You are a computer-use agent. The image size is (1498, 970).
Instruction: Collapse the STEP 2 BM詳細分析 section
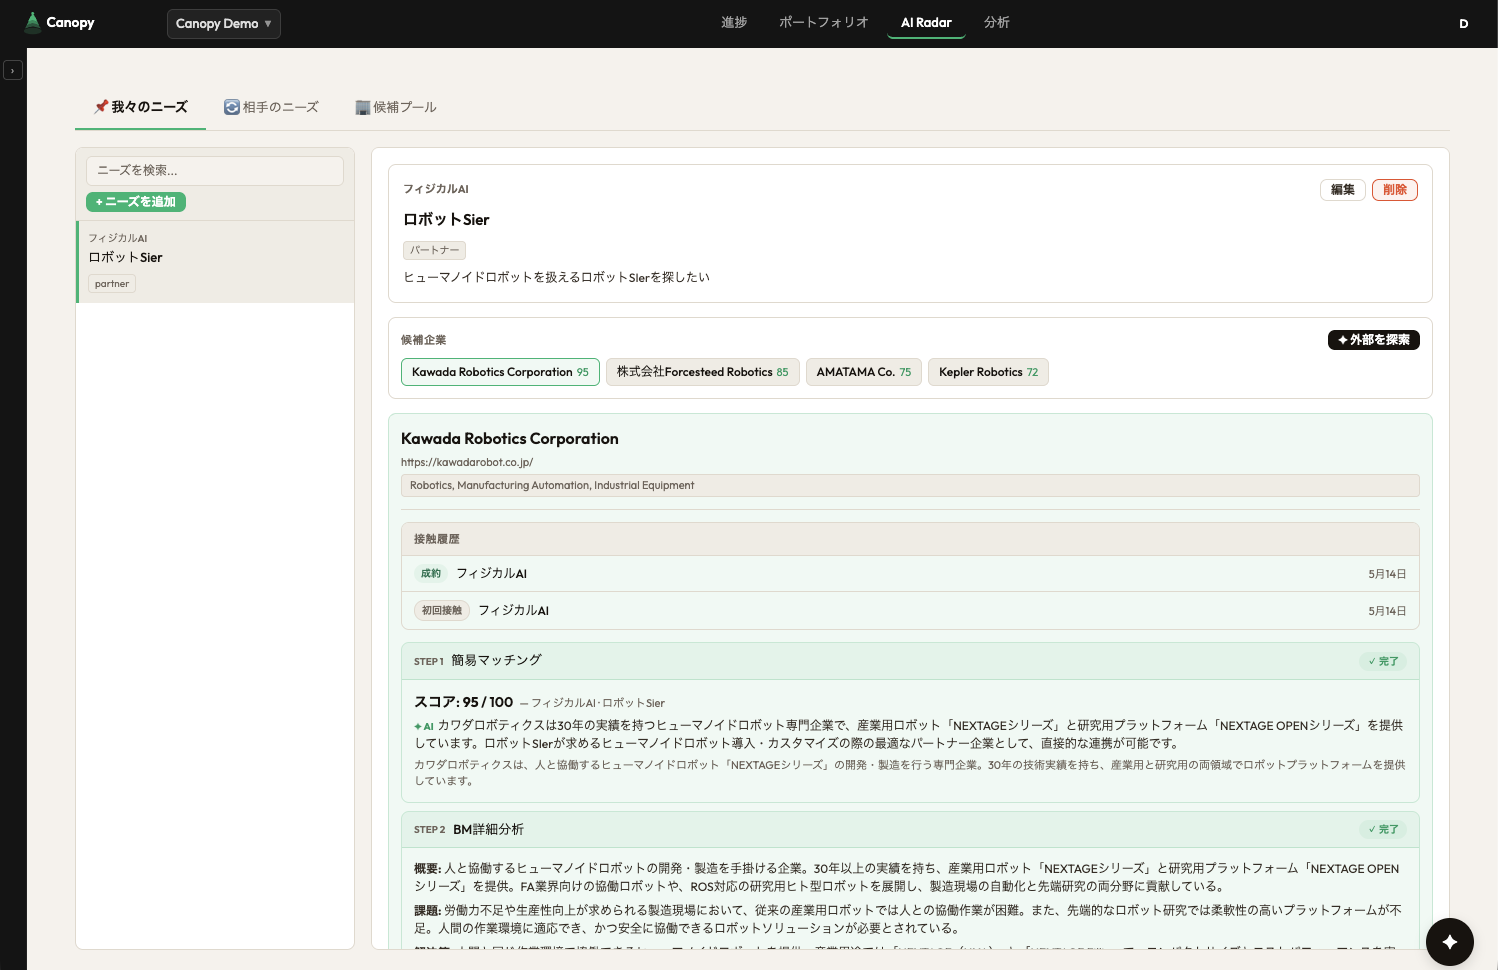coord(910,829)
